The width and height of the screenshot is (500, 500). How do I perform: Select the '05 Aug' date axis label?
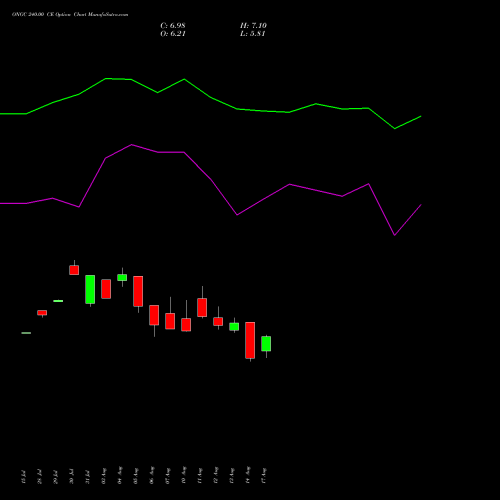click(135, 475)
